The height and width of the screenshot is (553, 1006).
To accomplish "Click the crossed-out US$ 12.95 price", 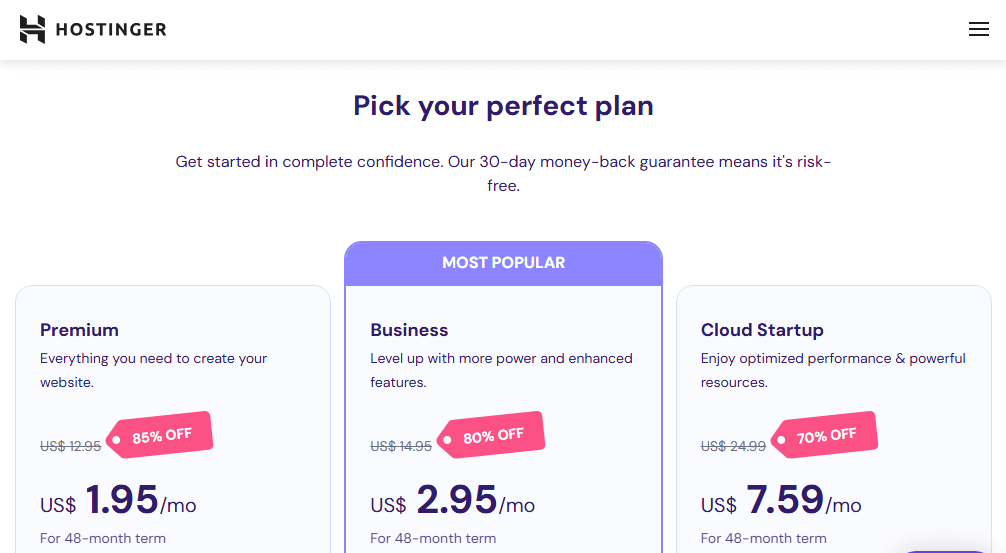I will point(71,446).
